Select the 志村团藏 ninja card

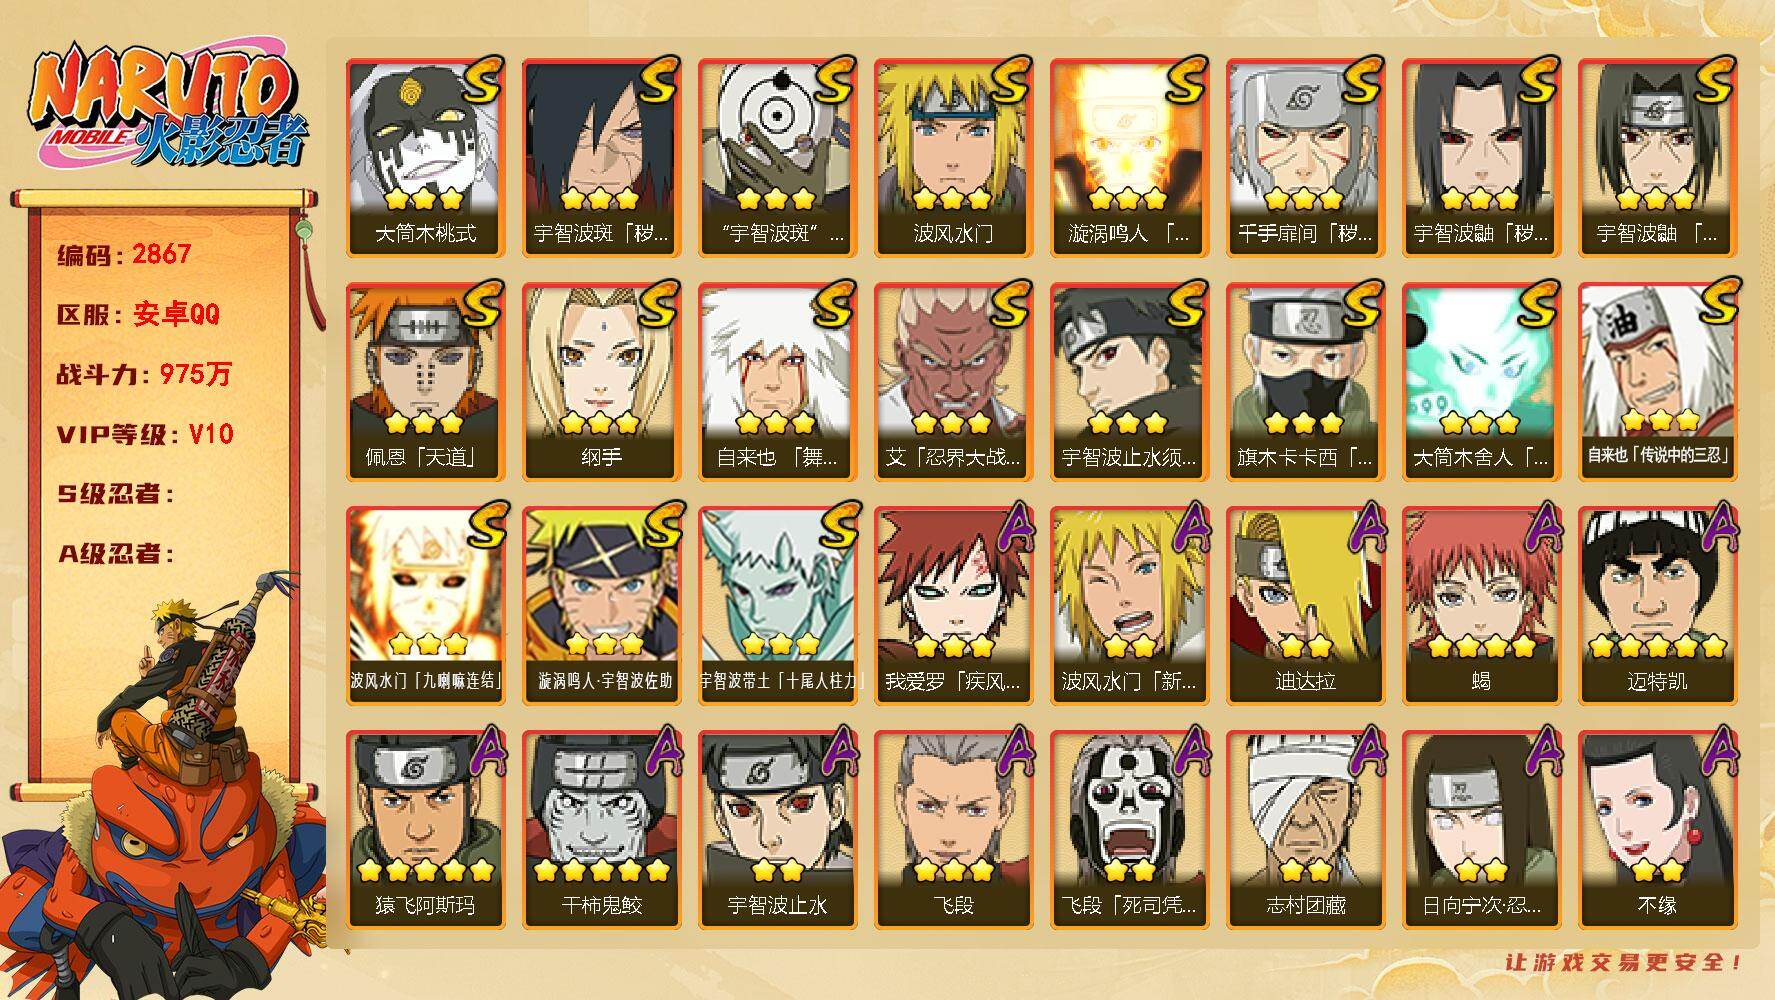click(1305, 830)
